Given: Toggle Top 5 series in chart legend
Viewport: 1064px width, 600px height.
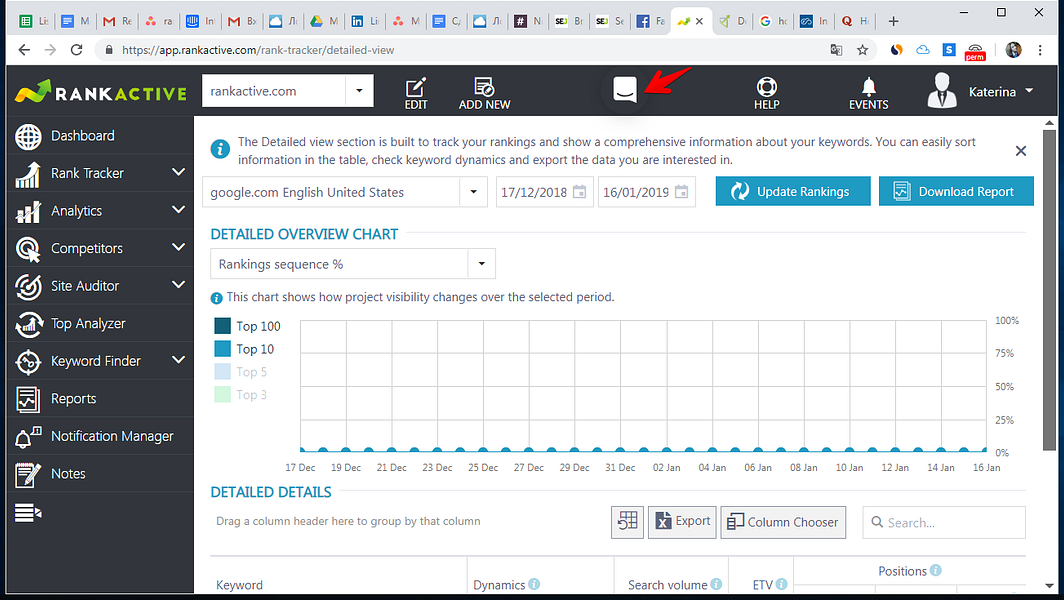Looking at the screenshot, I should tap(241, 372).
